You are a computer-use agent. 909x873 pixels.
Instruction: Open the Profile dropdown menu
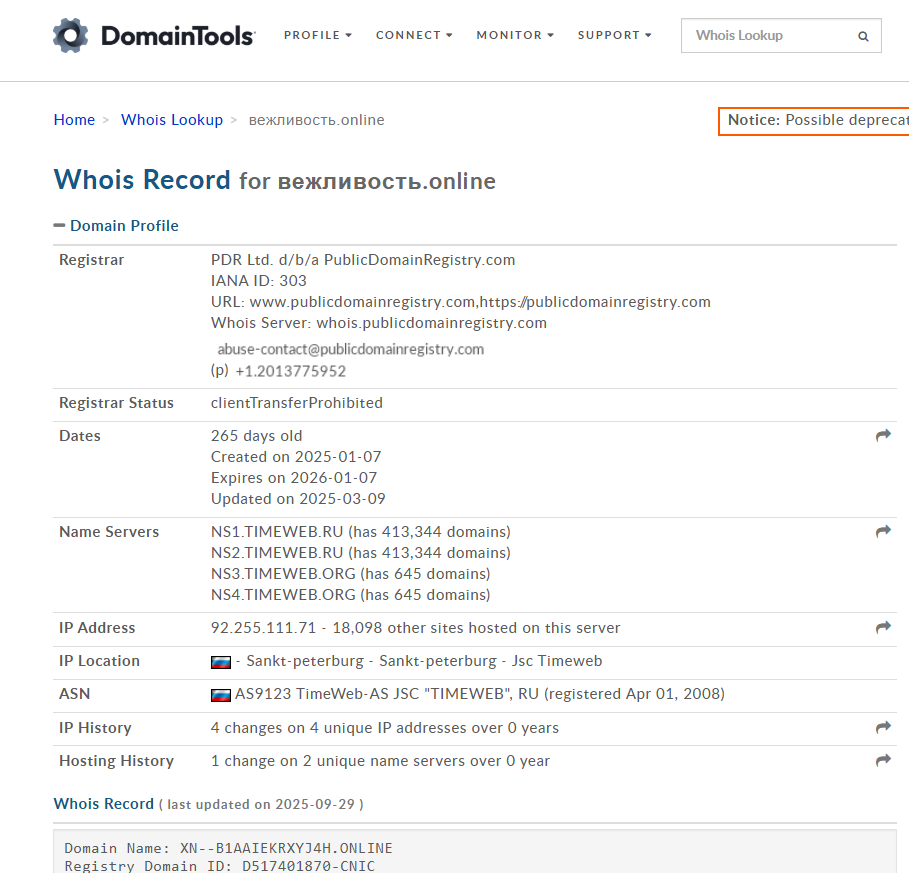point(318,35)
